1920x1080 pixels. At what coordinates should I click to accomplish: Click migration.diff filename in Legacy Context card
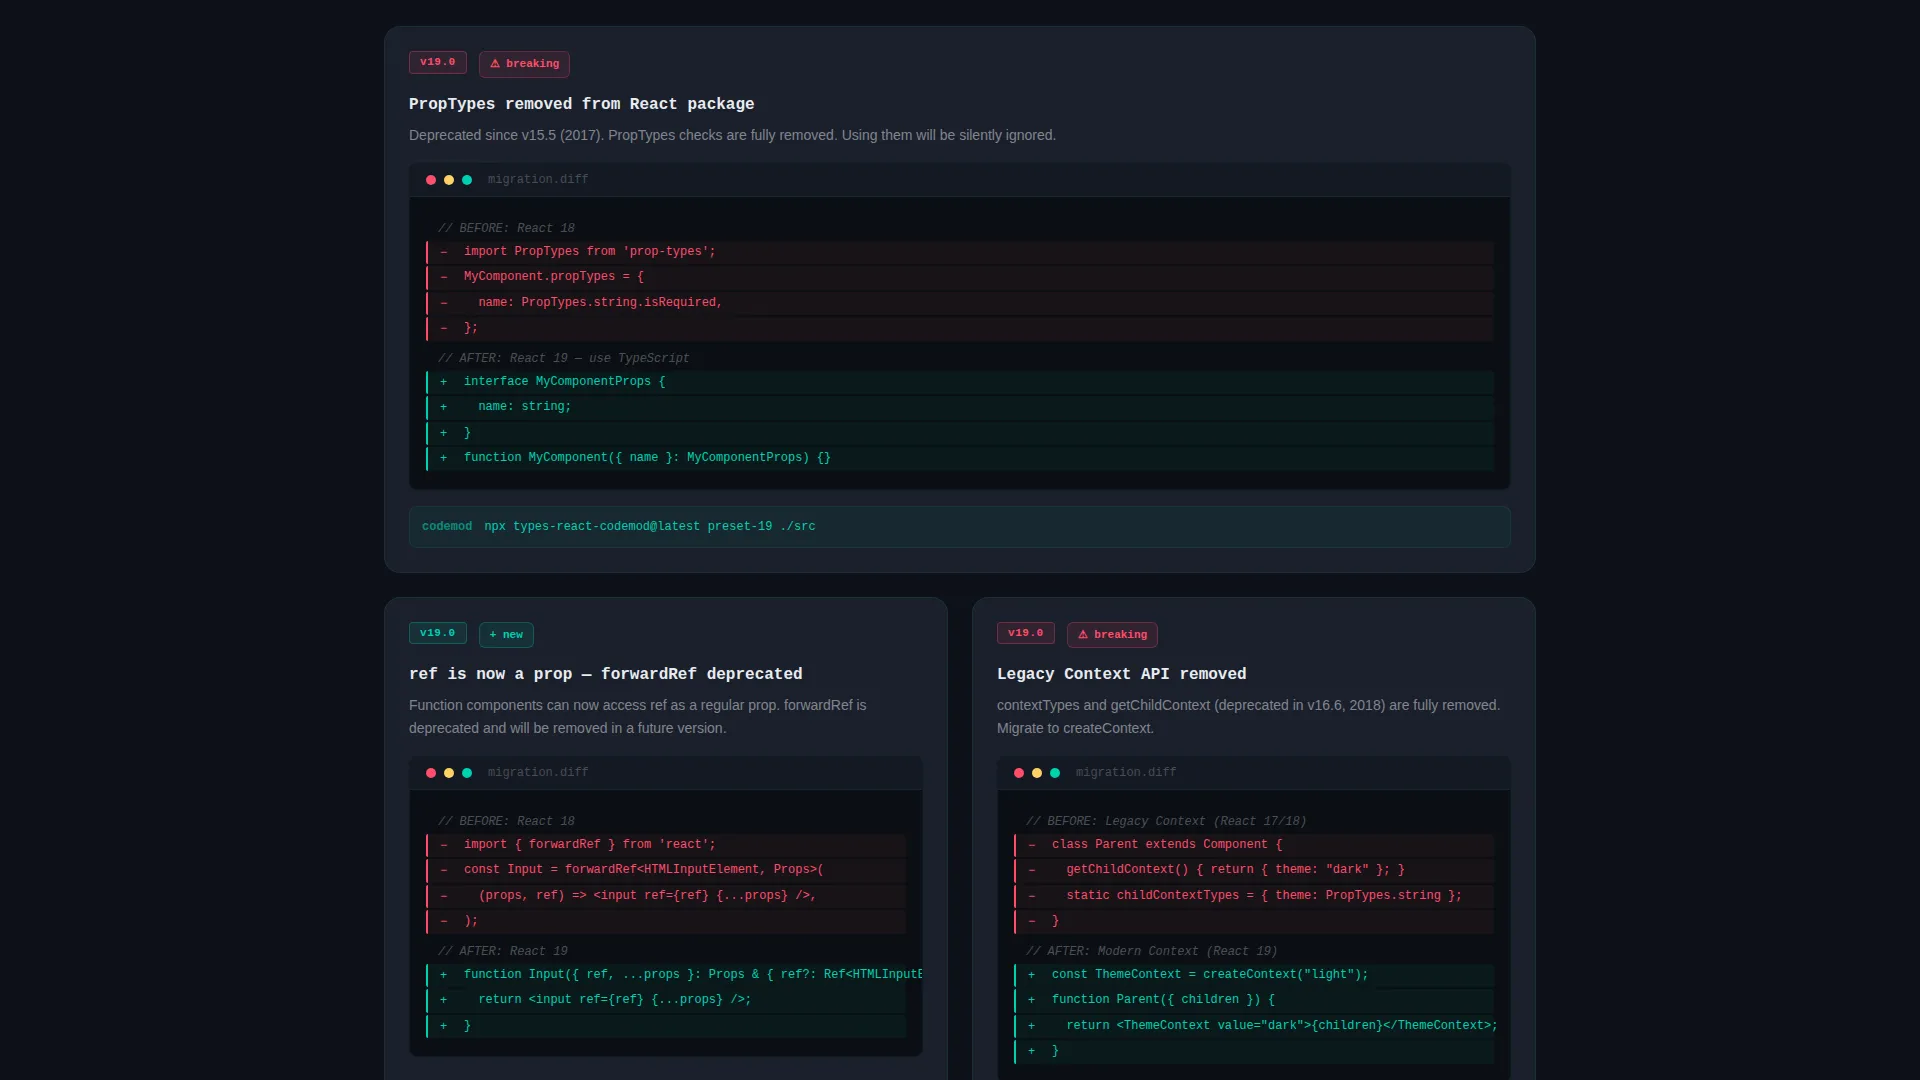pyautogui.click(x=1126, y=773)
